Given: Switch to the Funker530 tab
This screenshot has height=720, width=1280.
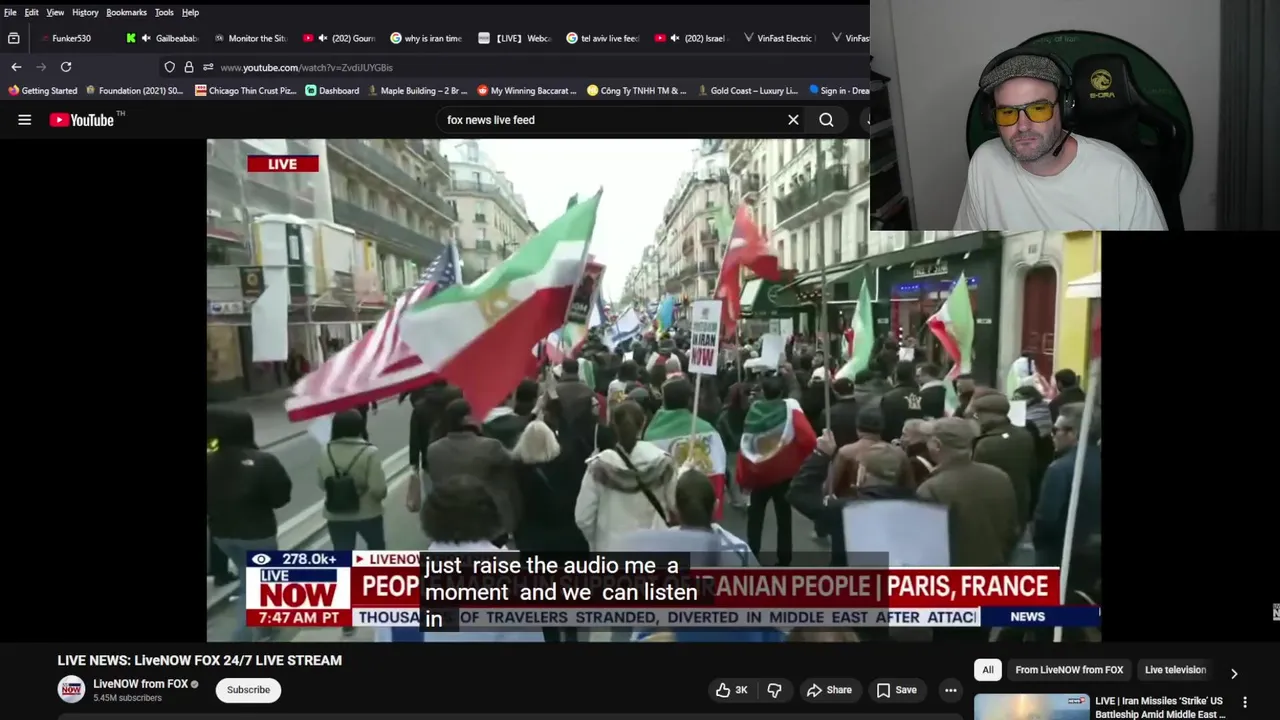Looking at the screenshot, I should (x=71, y=38).
